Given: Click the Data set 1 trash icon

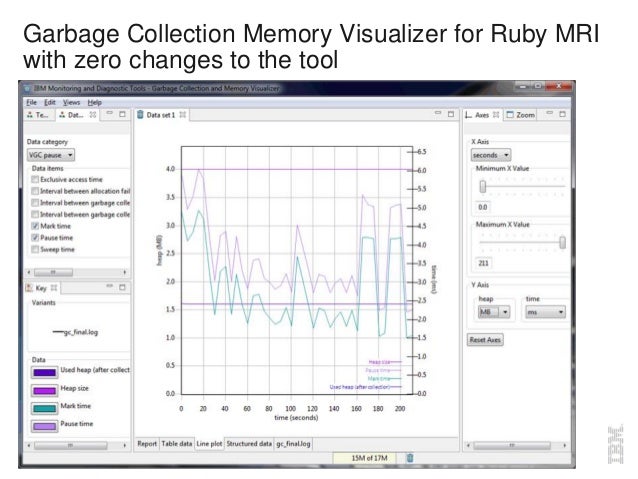Looking at the screenshot, I should (140, 115).
